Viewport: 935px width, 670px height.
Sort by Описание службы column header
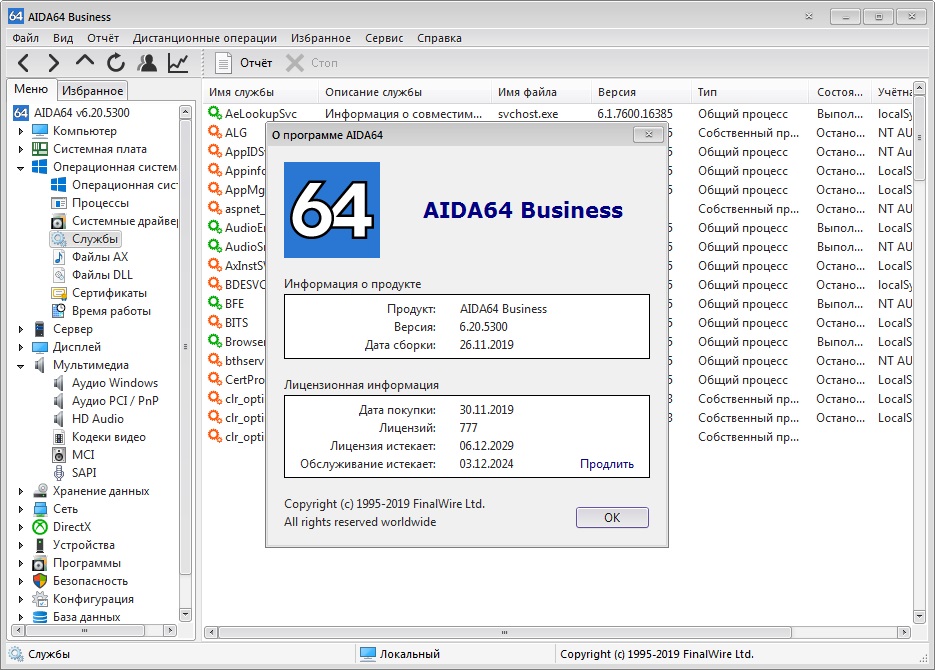[404, 92]
